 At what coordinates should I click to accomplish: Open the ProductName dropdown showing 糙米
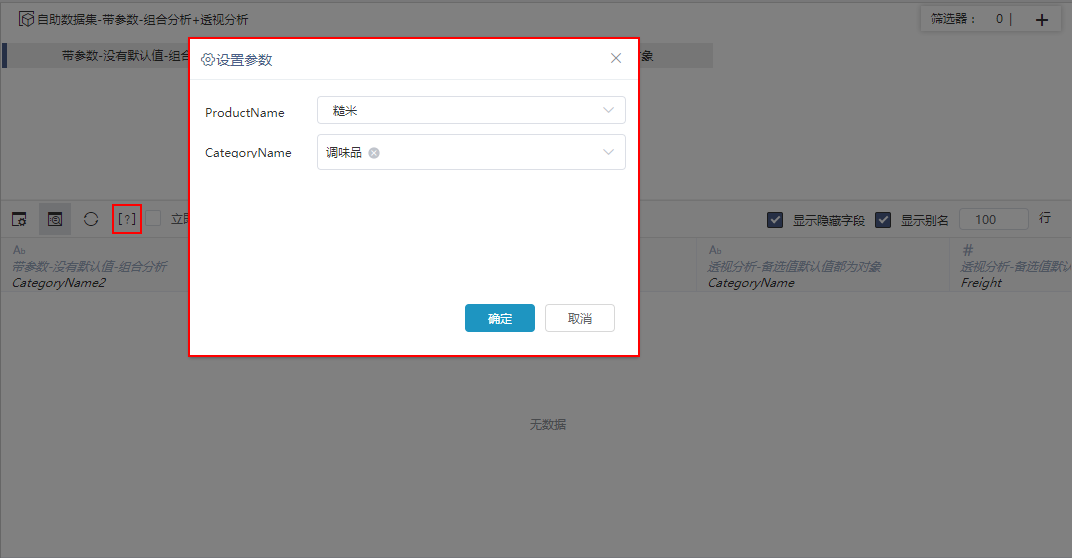click(471, 110)
